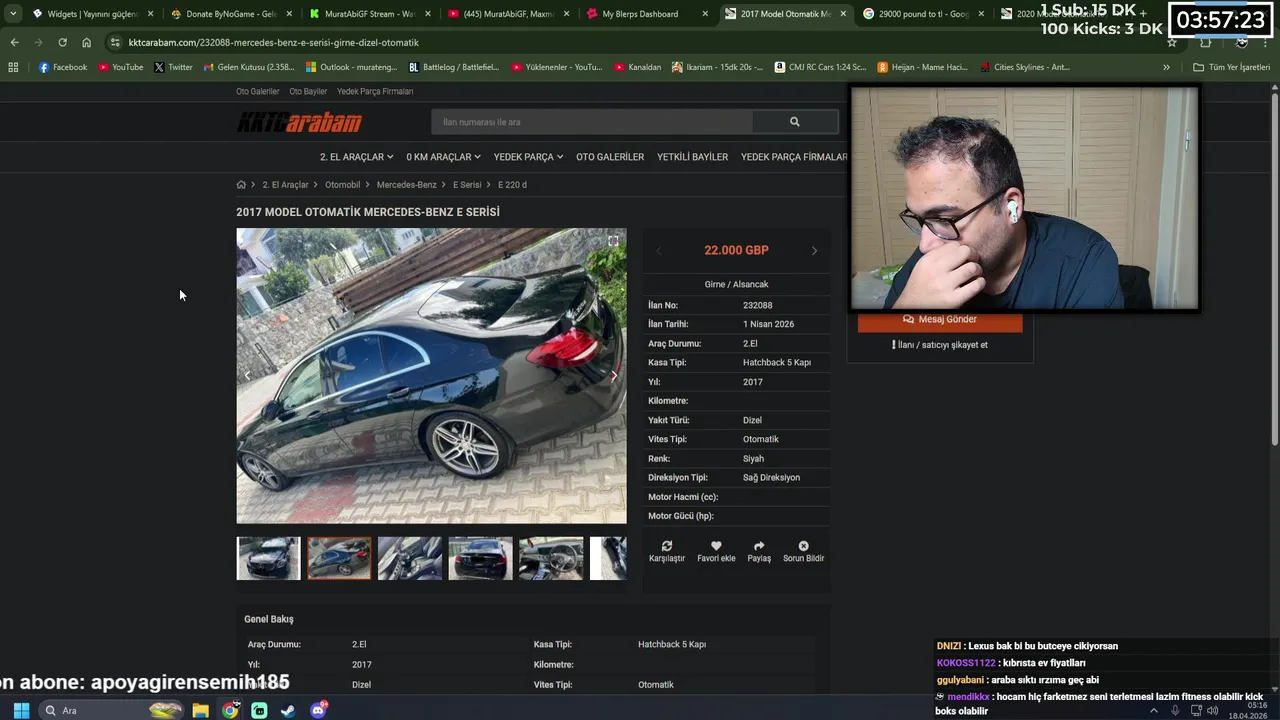Click İlanı / satıcıyı şikayet et link
The image size is (1280, 720).
(x=940, y=345)
